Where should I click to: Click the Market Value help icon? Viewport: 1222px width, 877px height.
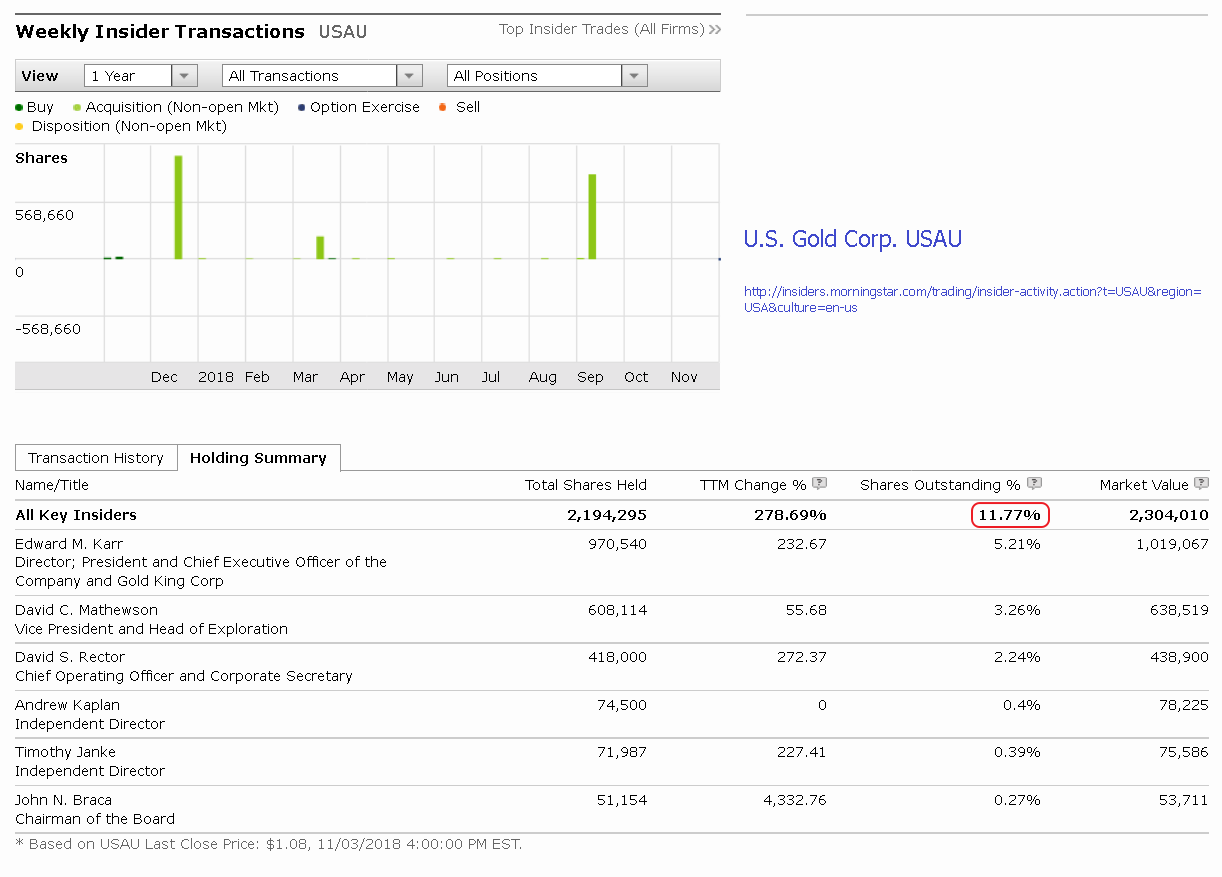[1201, 484]
